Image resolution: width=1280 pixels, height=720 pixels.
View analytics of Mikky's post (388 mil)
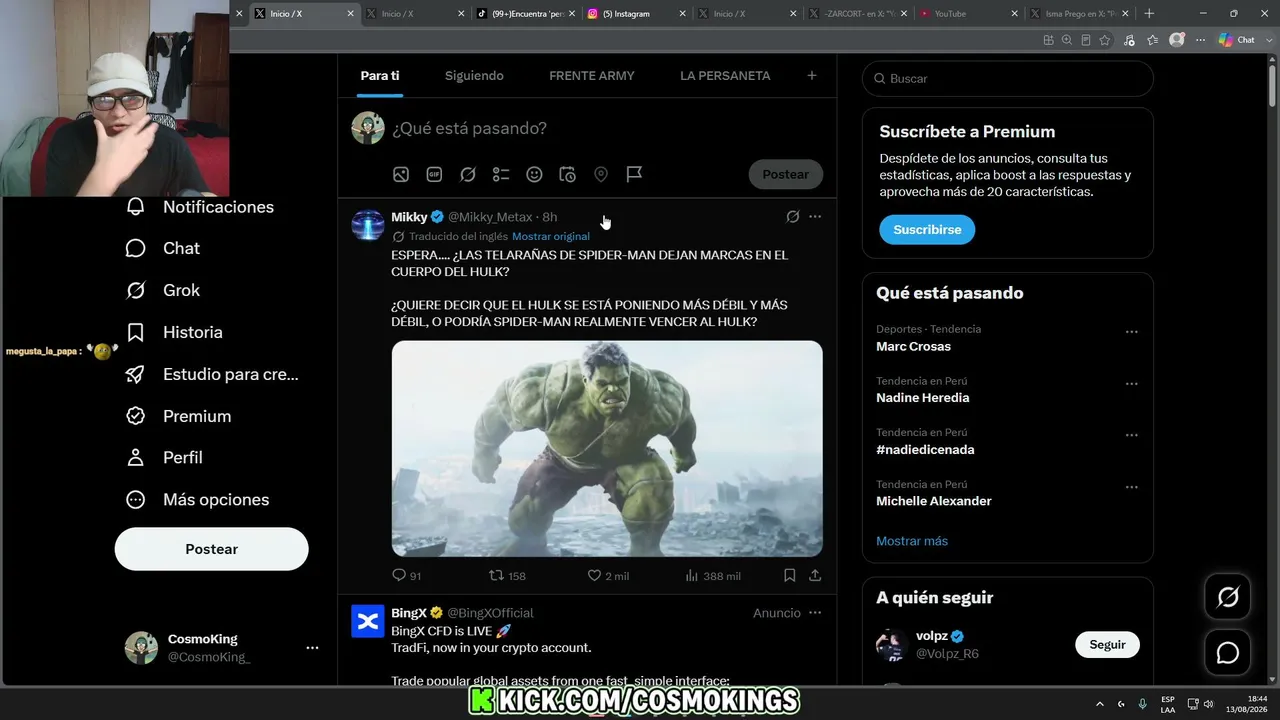[712, 575]
